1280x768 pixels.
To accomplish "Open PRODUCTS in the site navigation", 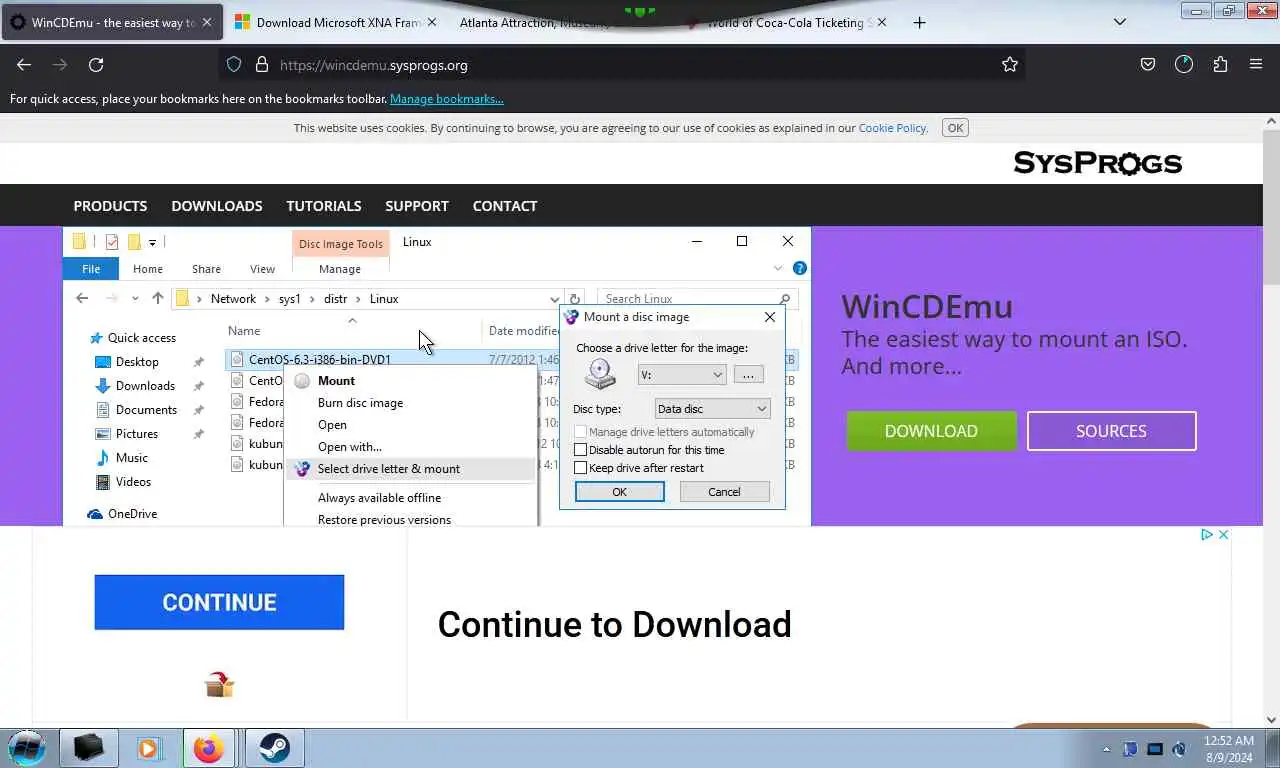I will pos(110,205).
